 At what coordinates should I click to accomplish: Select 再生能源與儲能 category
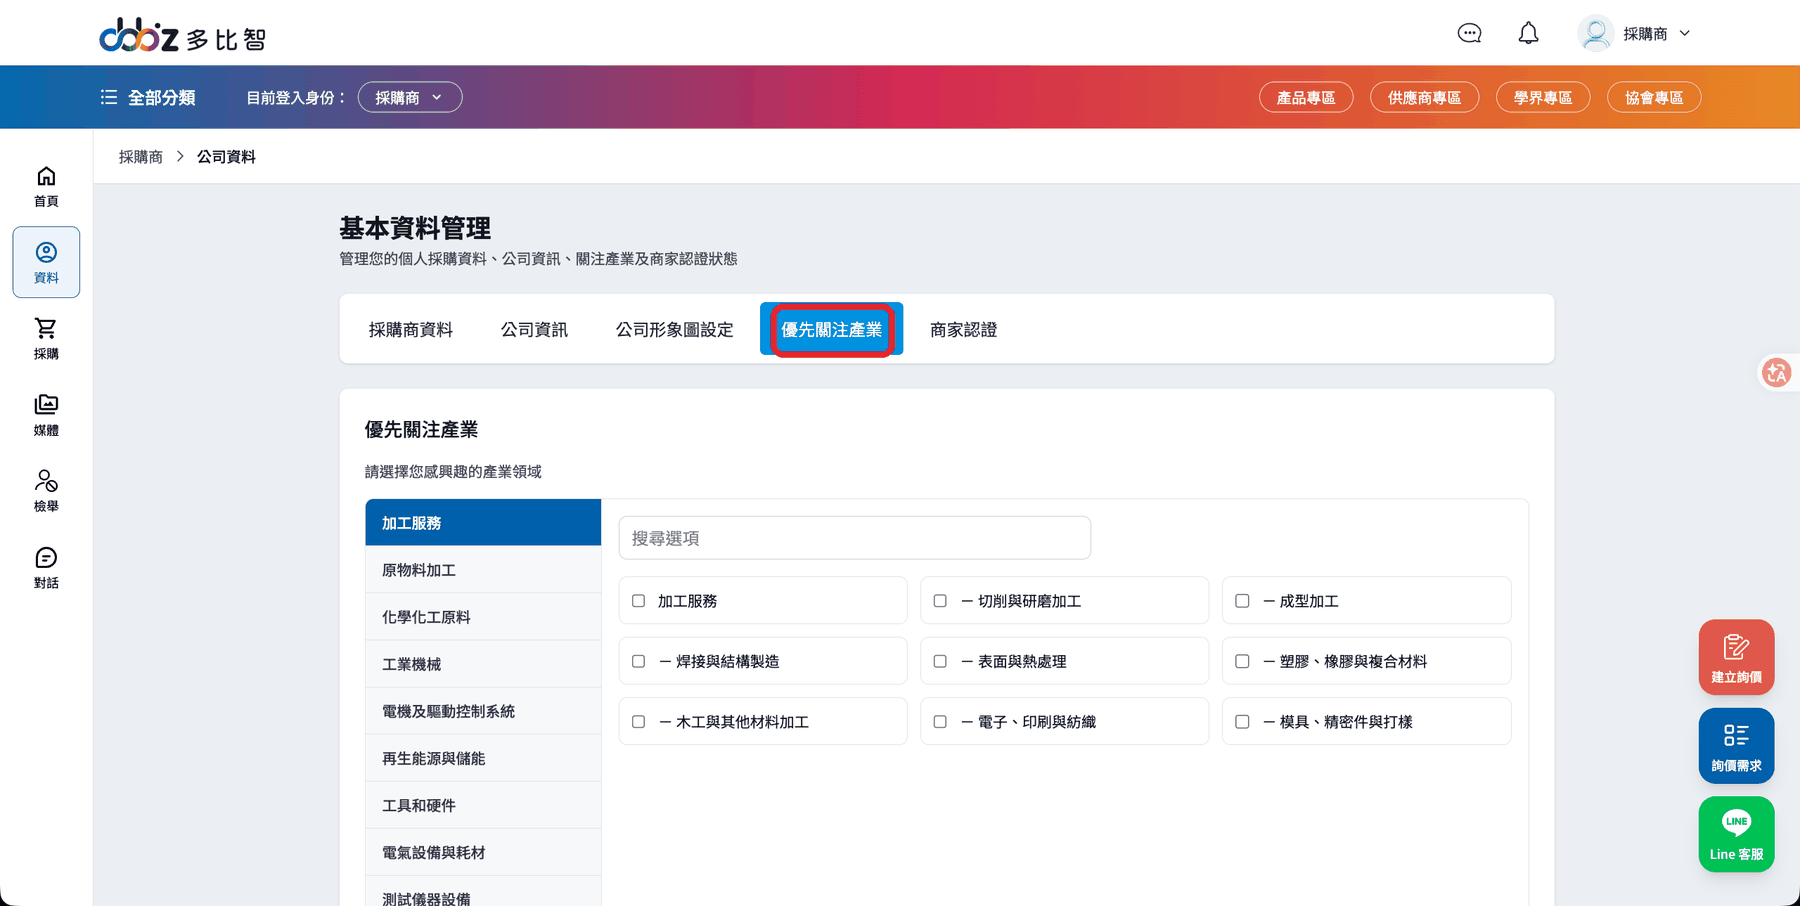click(483, 758)
